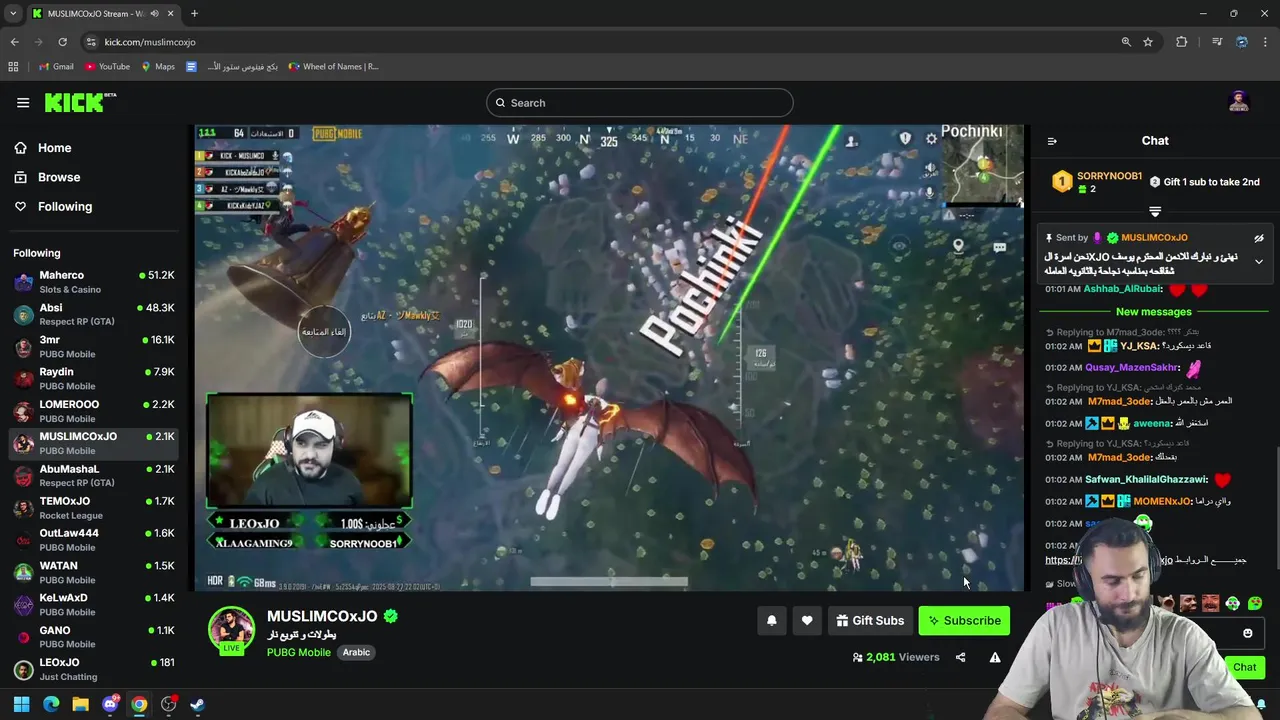This screenshot has width=1280, height=720.
Task: Report the stream with warning icon
Action: (x=995, y=657)
